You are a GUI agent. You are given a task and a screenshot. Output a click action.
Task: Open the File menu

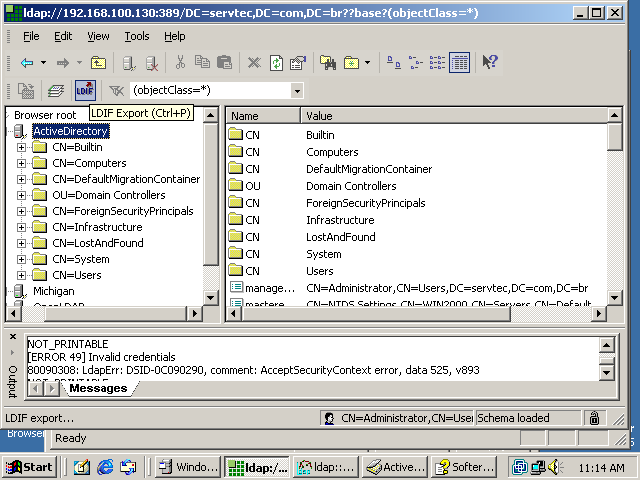pyautogui.click(x=31, y=36)
